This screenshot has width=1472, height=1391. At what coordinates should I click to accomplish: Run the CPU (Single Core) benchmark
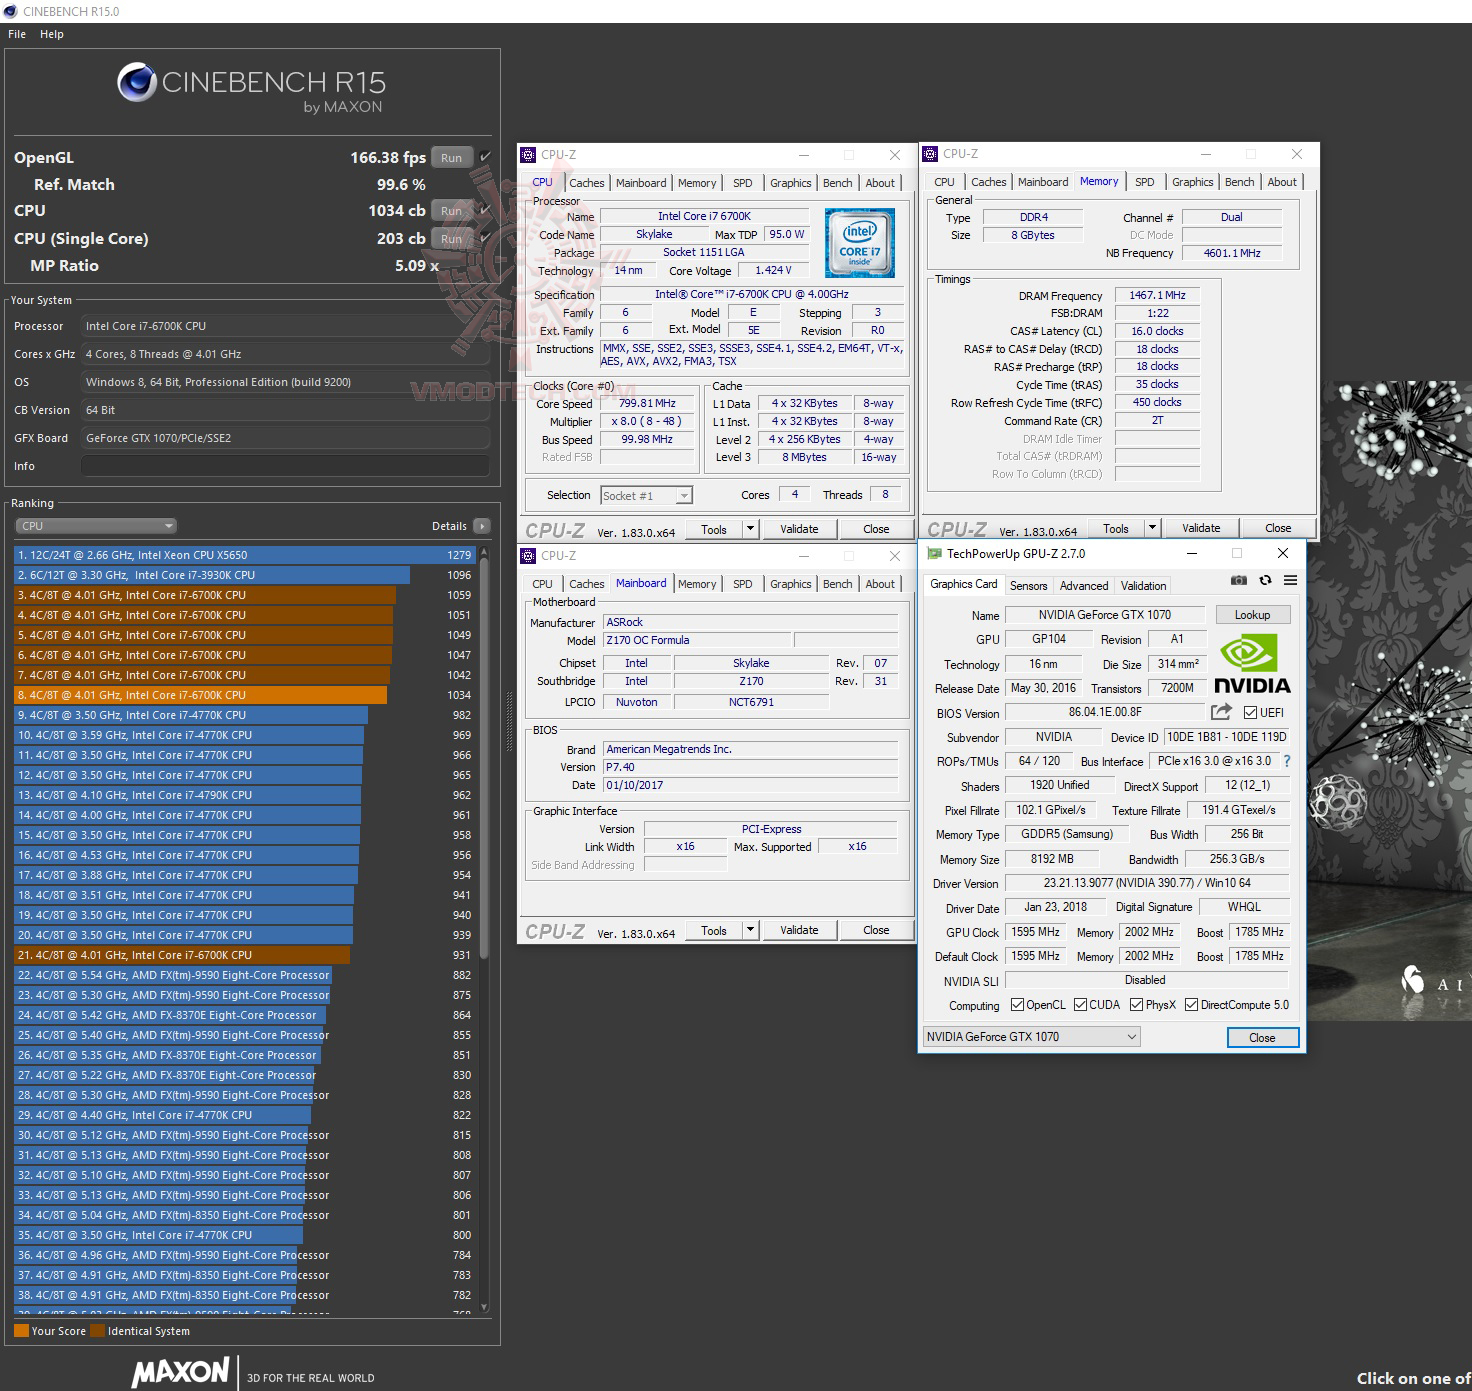[451, 239]
